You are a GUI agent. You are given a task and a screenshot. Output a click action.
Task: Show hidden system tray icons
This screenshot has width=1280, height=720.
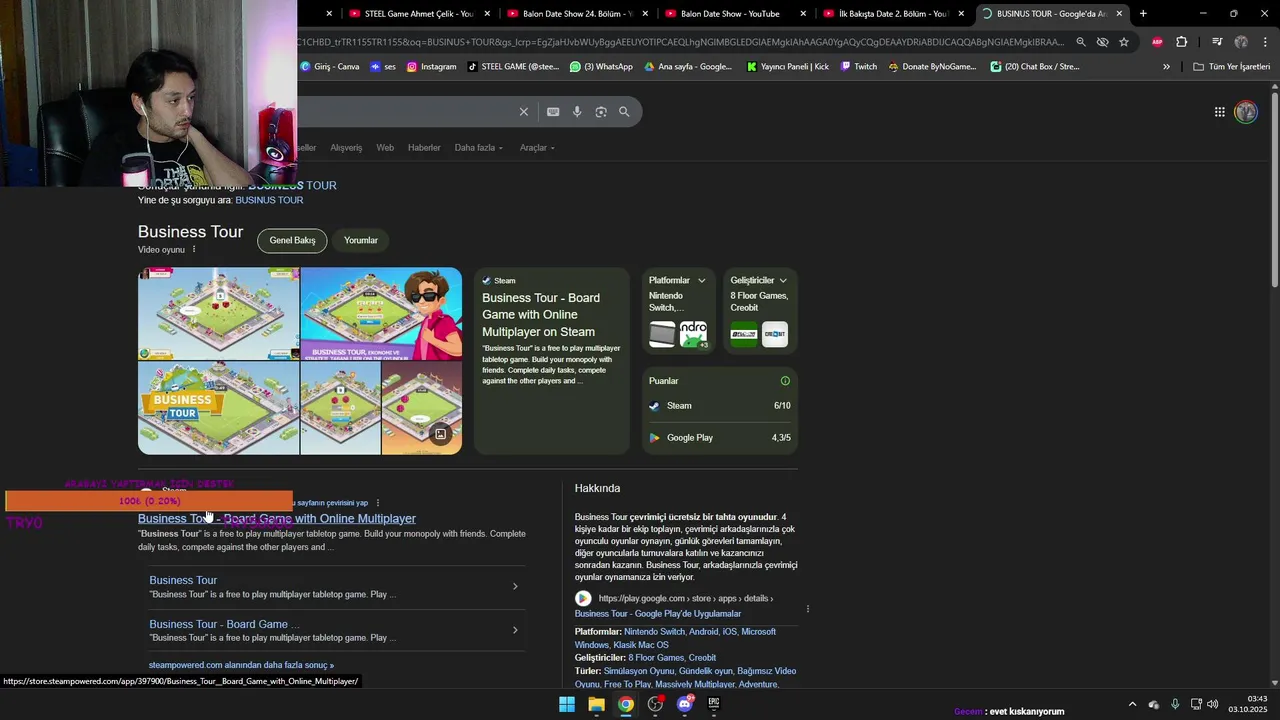pos(1132,704)
